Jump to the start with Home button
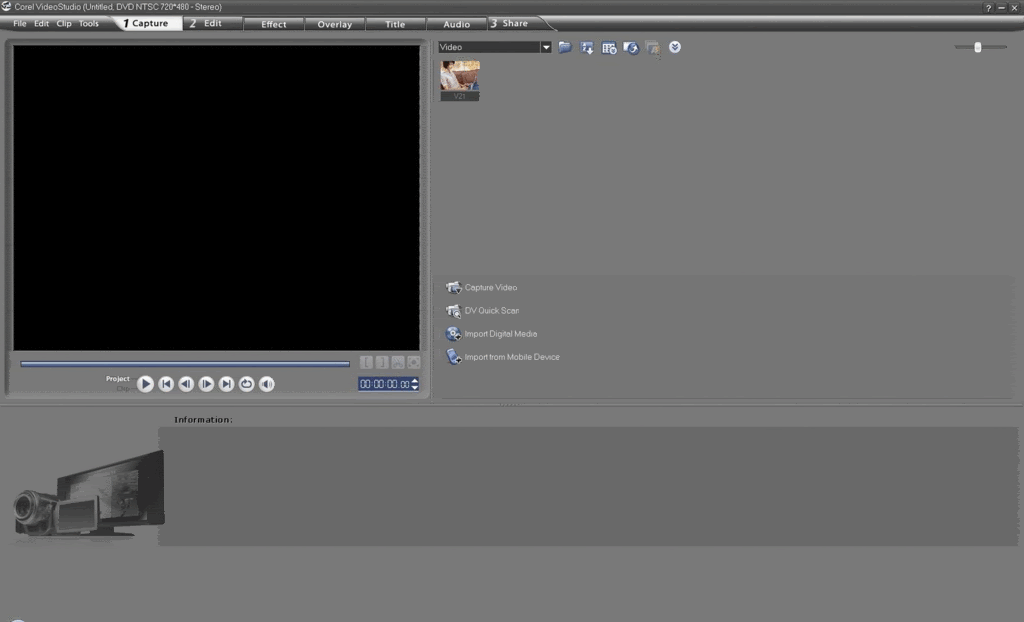 [x=166, y=384]
